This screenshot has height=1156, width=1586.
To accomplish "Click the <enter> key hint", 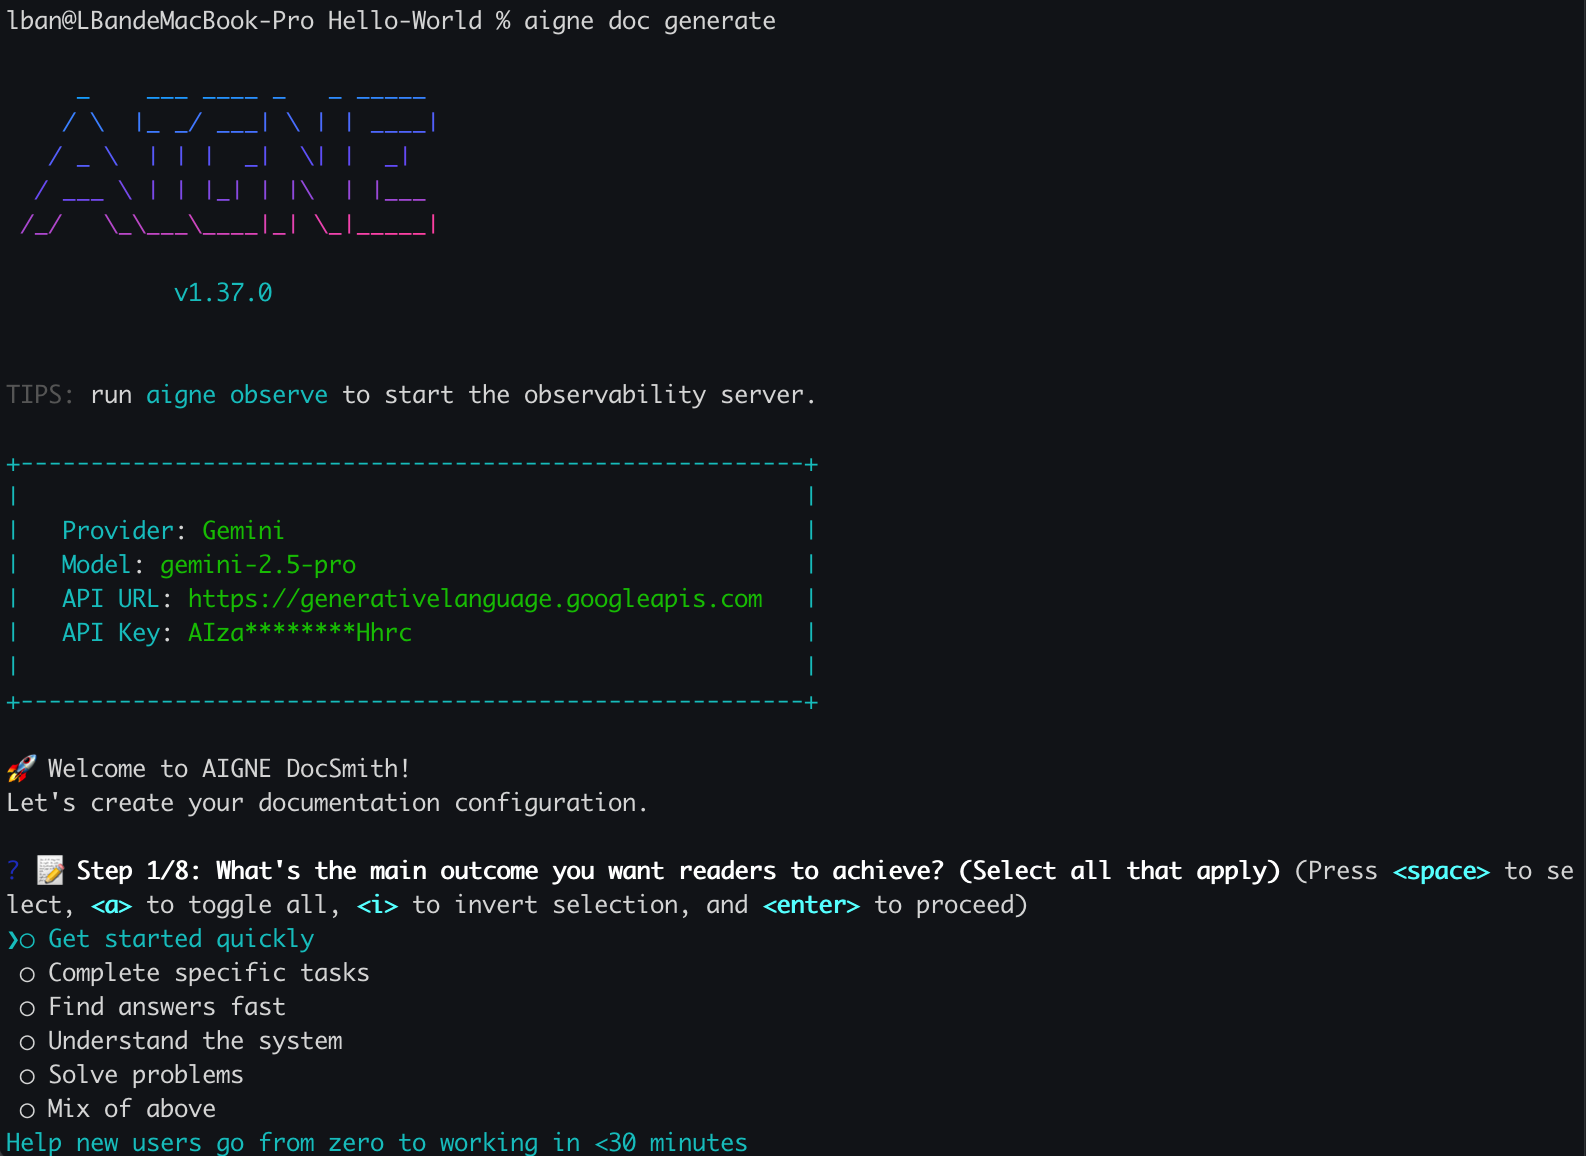I will point(811,905).
